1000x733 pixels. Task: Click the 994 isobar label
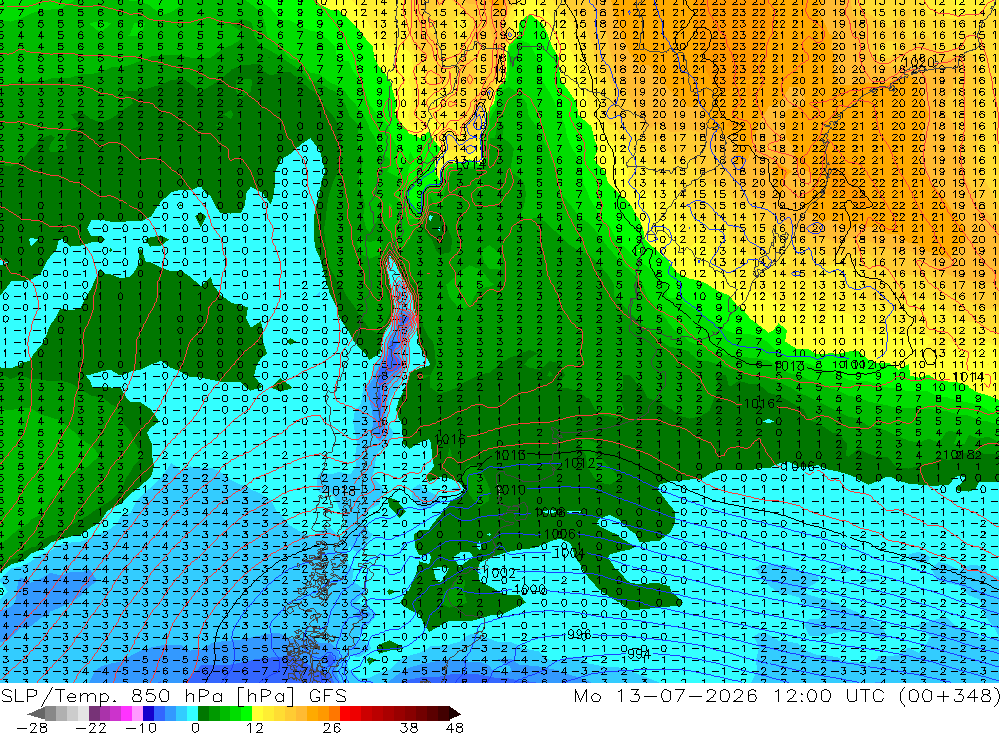pos(638,654)
